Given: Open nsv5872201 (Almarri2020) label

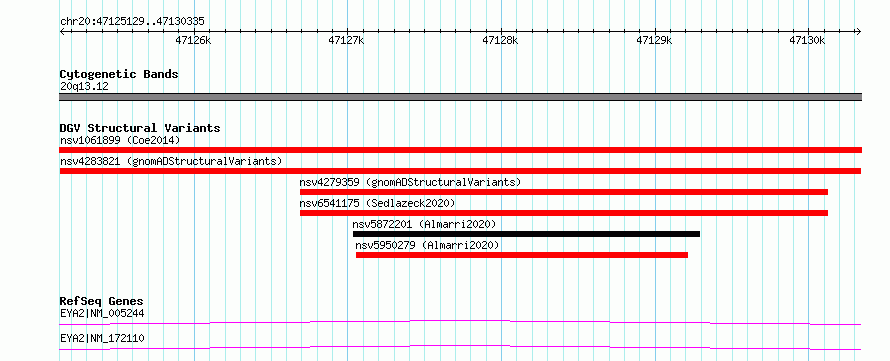Looking at the screenshot, I should [425, 224].
